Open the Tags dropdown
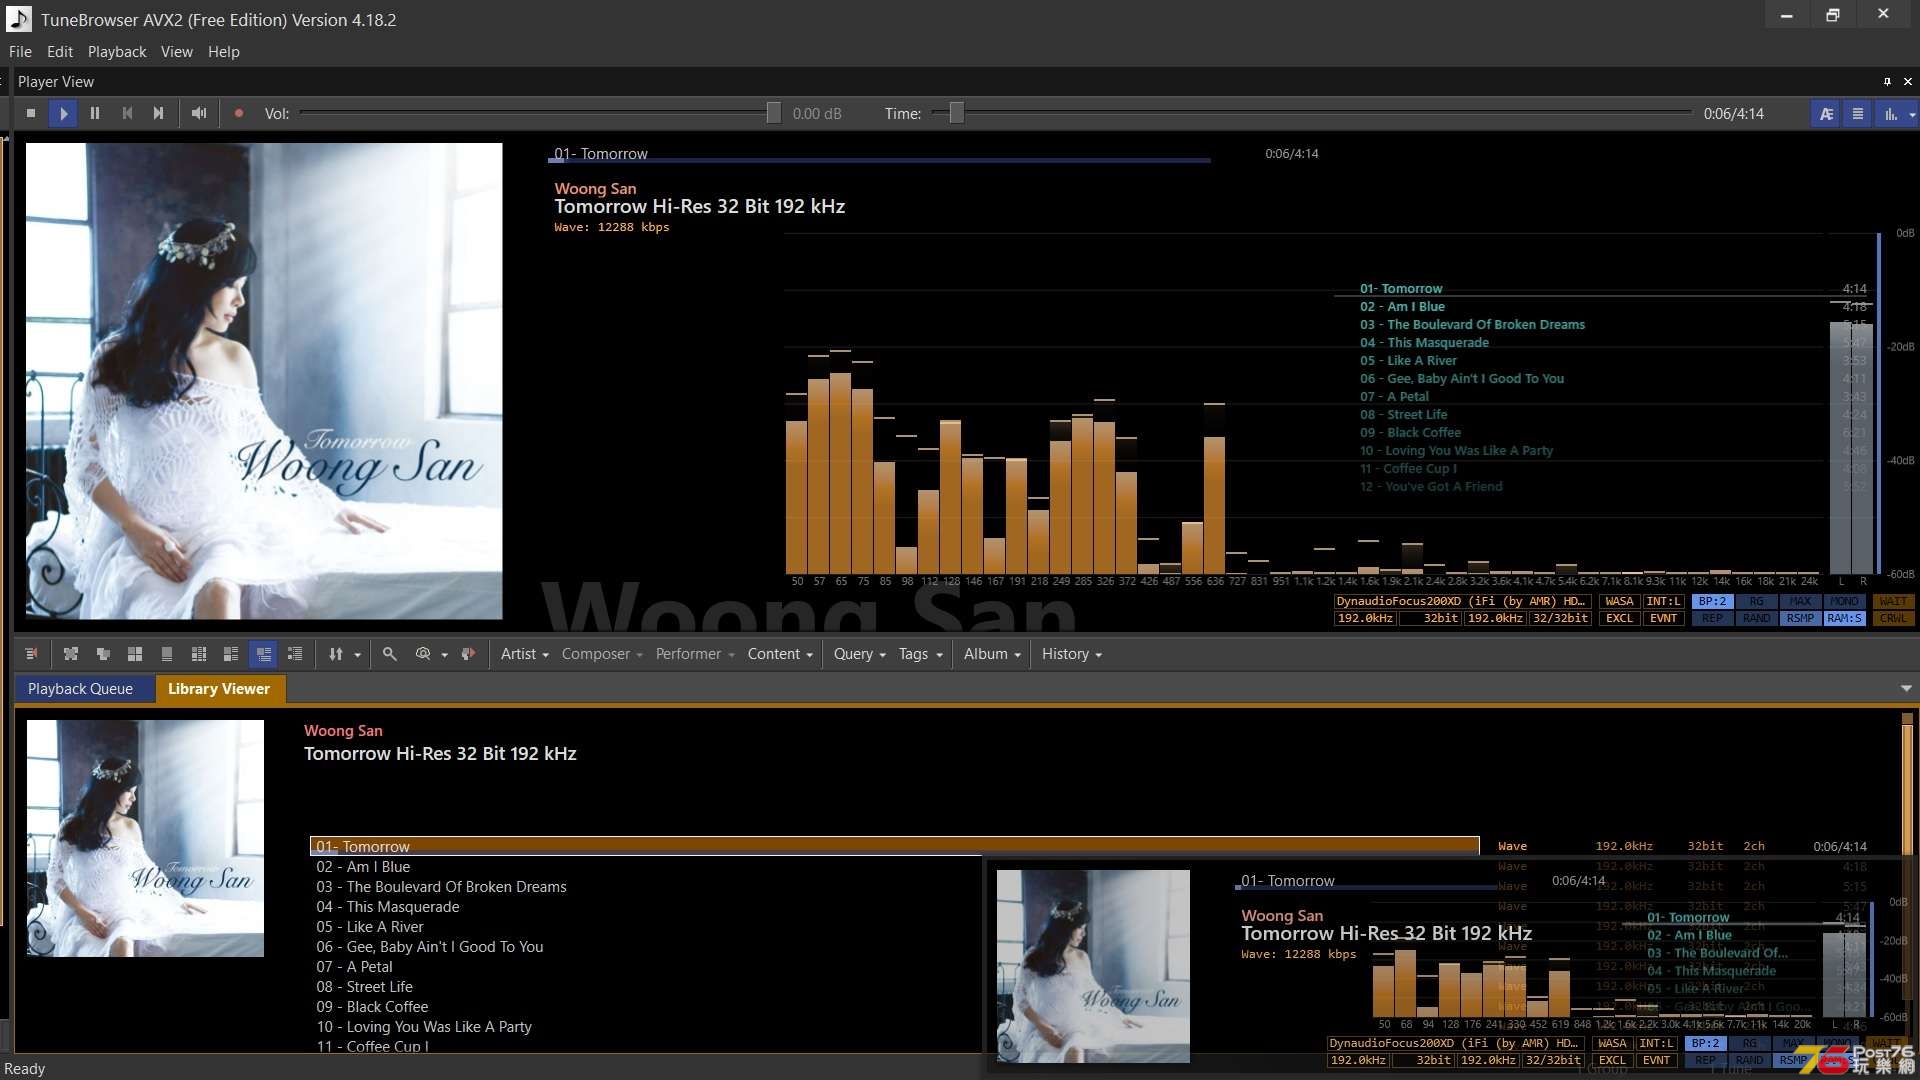 point(921,654)
